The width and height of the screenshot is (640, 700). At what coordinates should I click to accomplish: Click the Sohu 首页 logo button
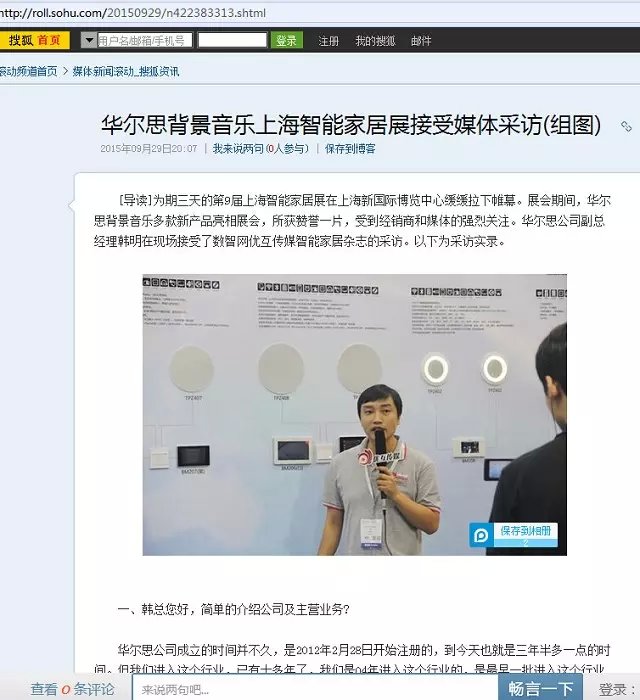coord(34,40)
